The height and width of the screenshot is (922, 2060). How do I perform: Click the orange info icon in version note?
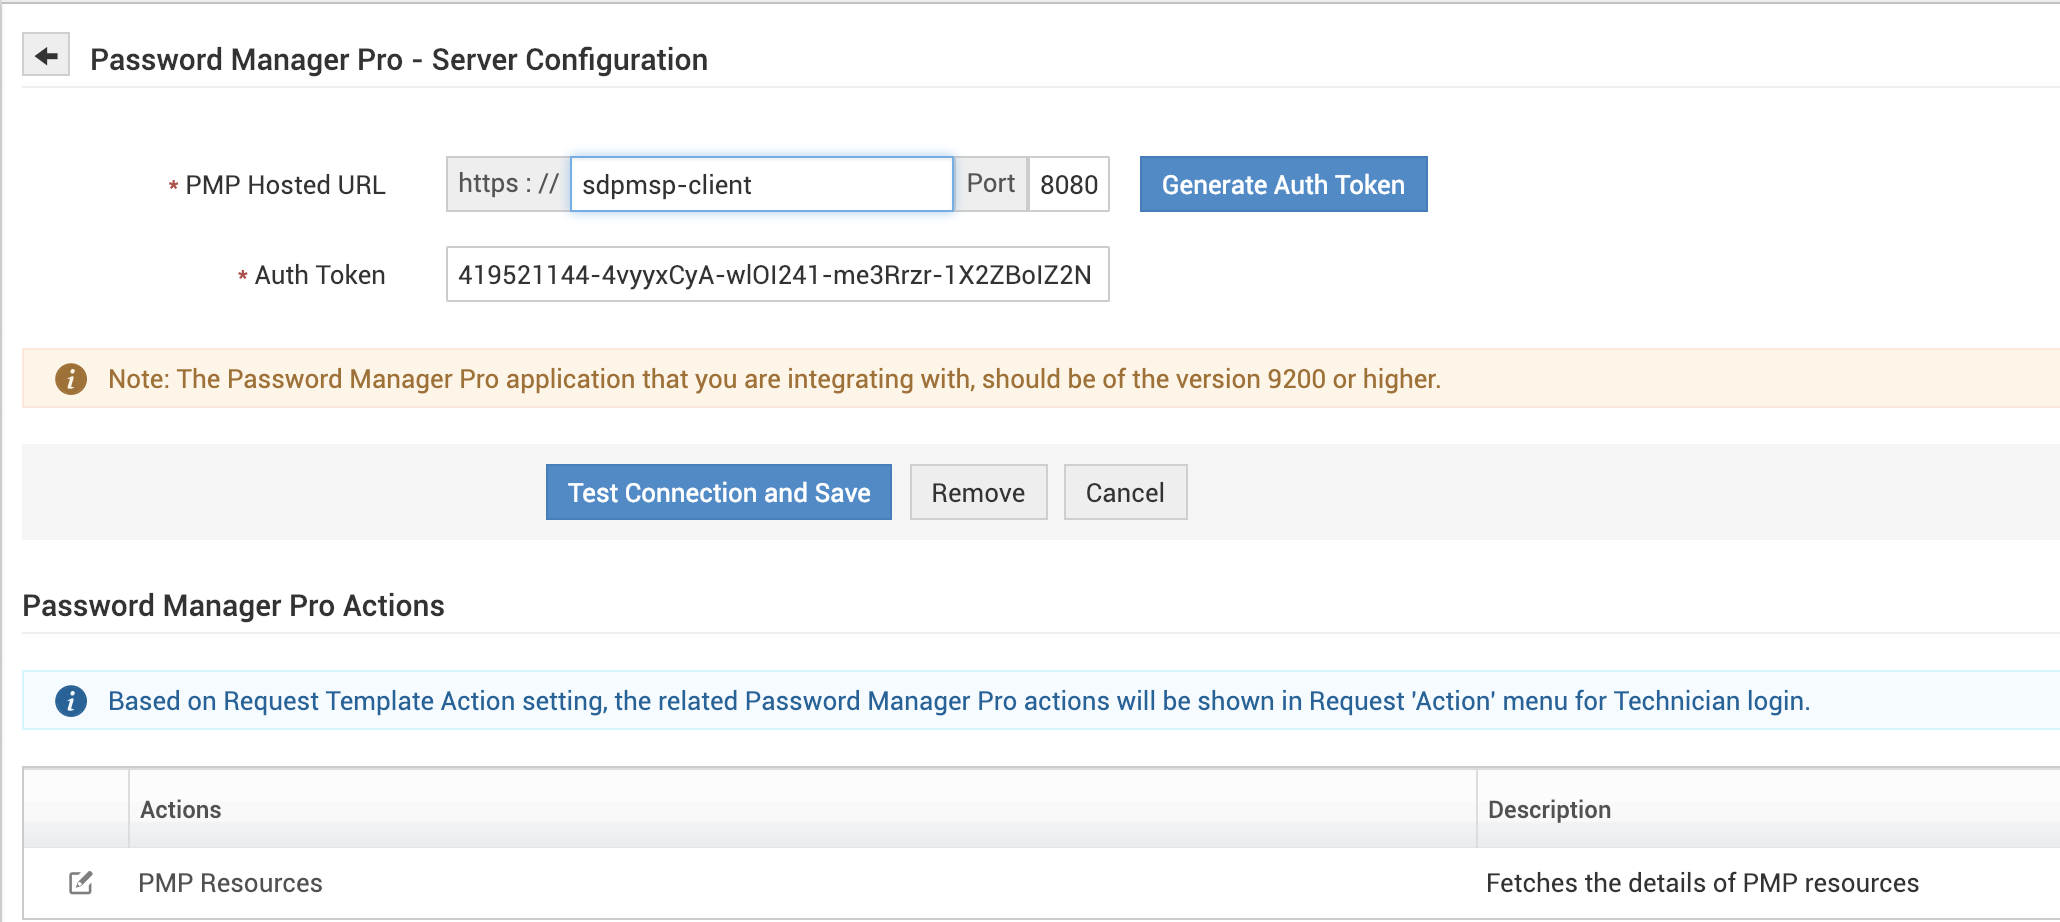(x=71, y=379)
